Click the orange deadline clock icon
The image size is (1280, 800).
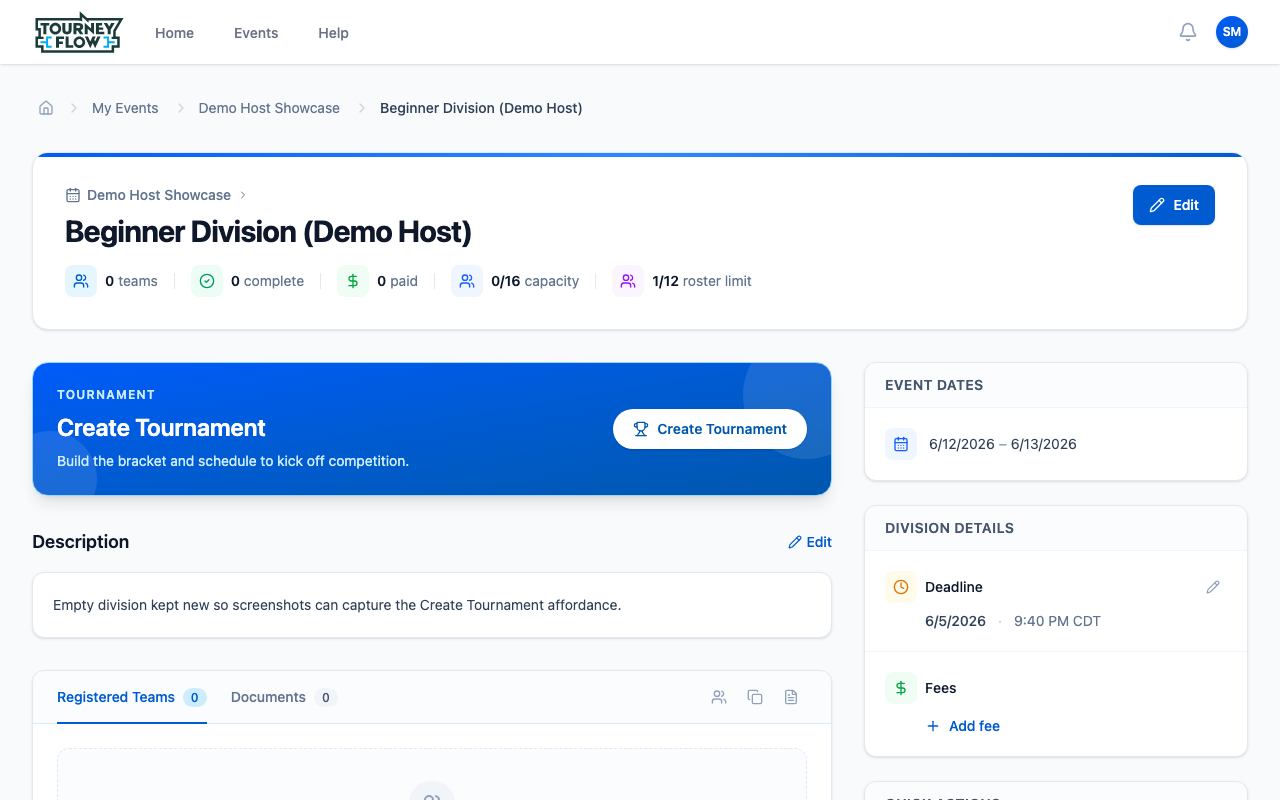point(901,587)
